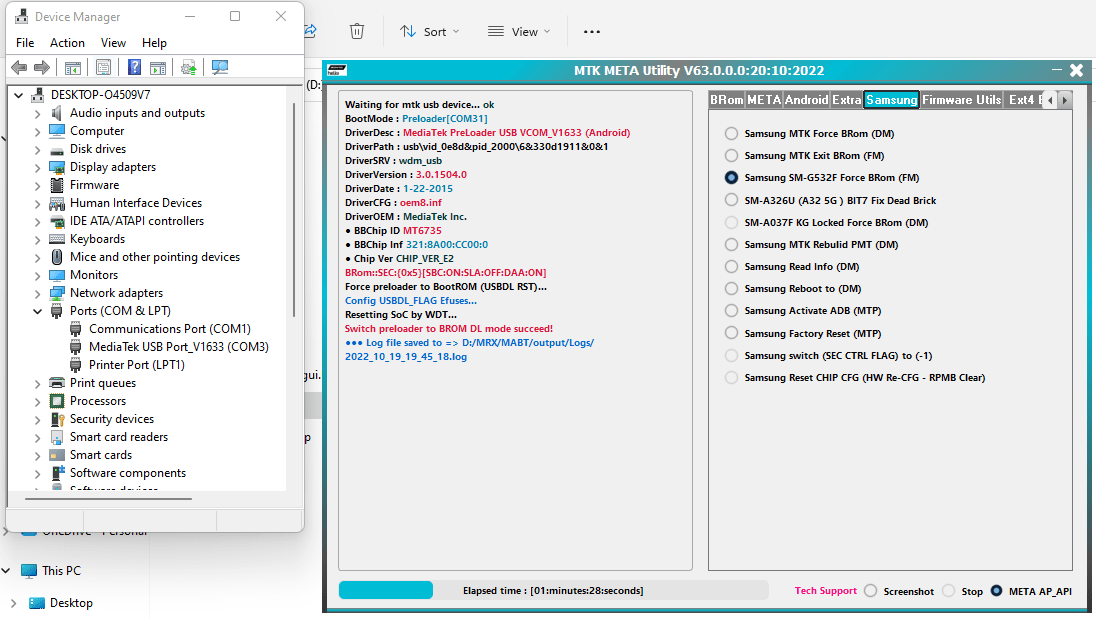This screenshot has height=618, width=1096.
Task: Click the Forward arrow in Device Manager
Action: pos(40,67)
